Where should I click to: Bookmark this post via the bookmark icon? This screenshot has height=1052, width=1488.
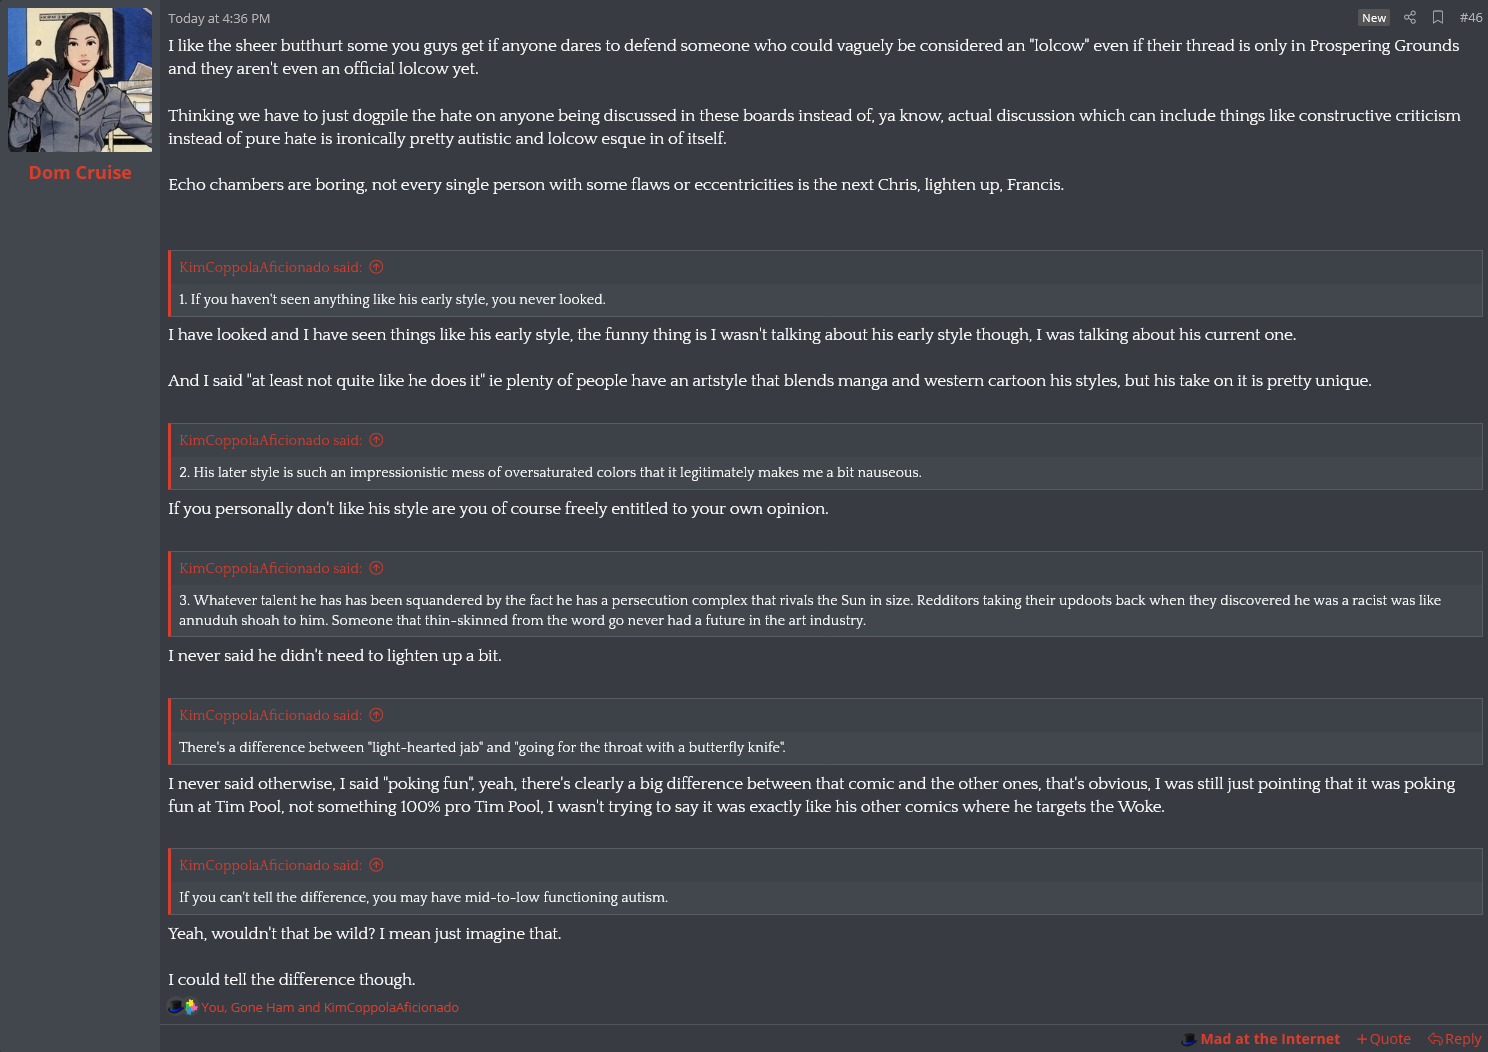pyautogui.click(x=1438, y=17)
